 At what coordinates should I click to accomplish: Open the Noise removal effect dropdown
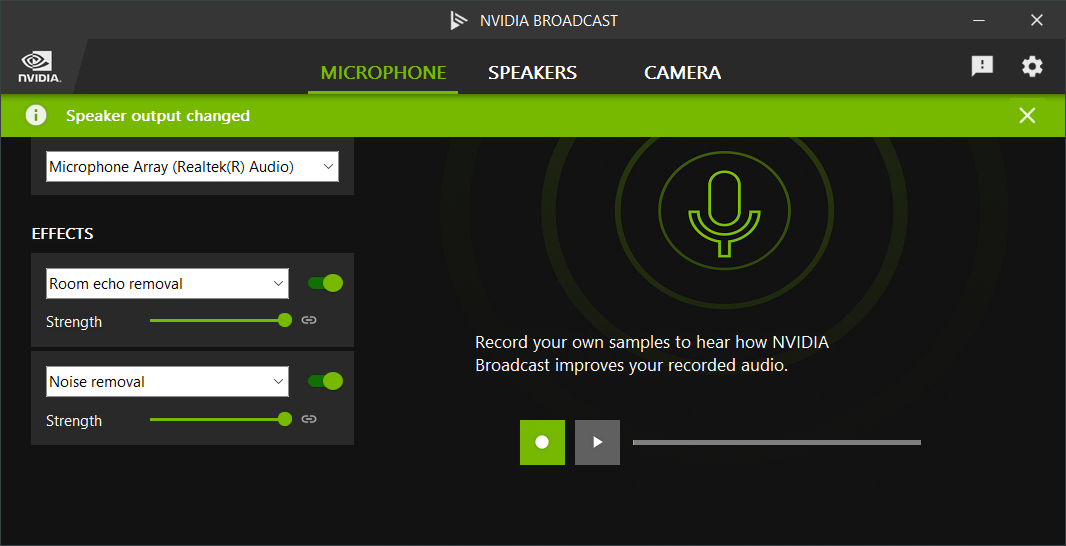tap(167, 381)
